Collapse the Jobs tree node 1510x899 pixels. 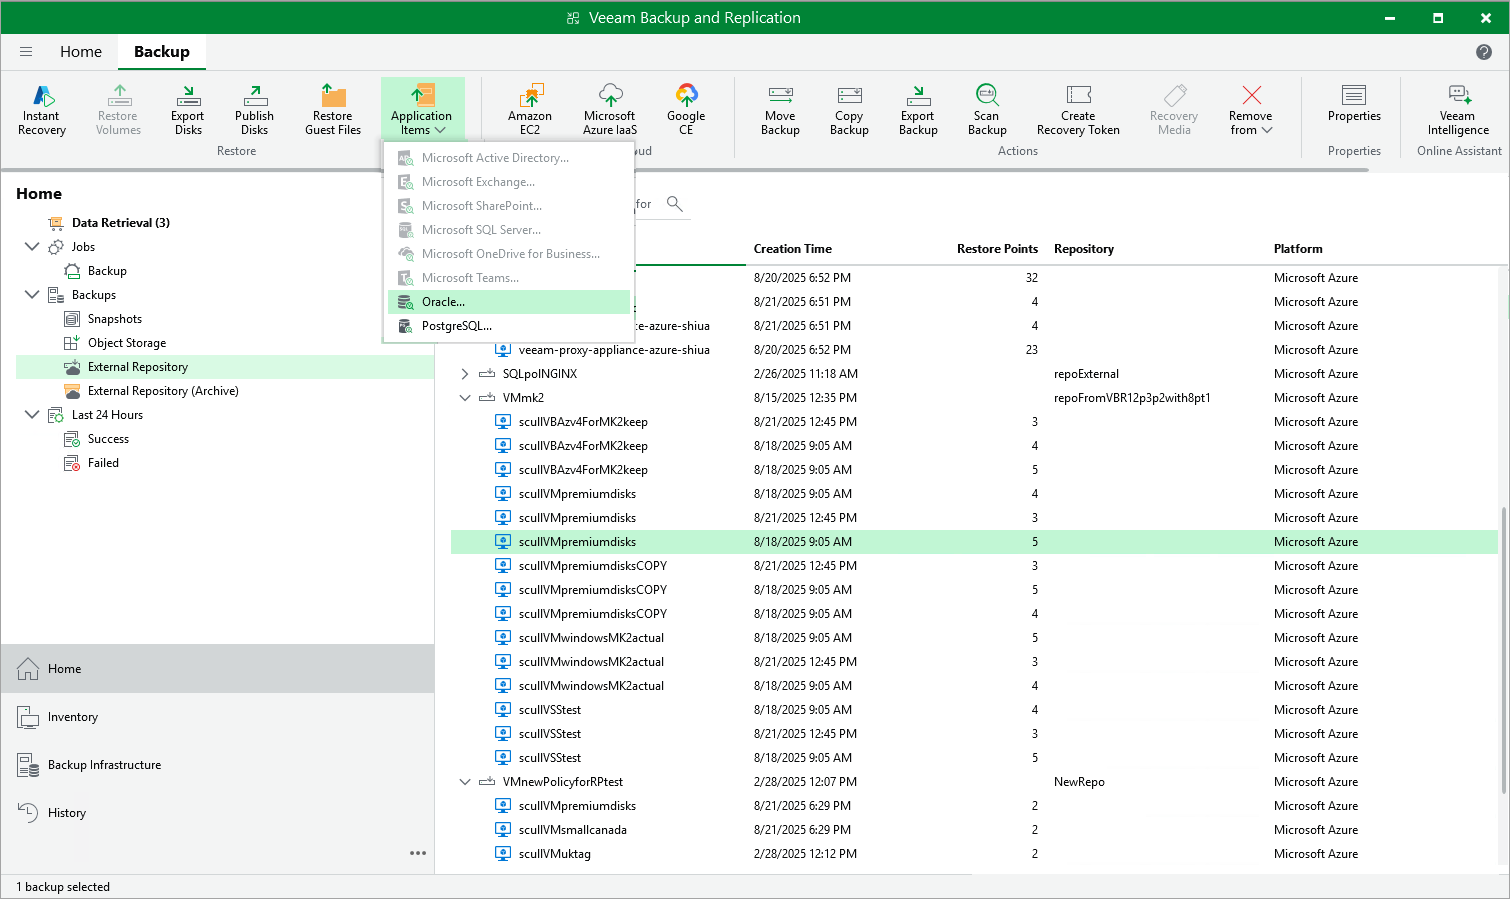pos(32,247)
